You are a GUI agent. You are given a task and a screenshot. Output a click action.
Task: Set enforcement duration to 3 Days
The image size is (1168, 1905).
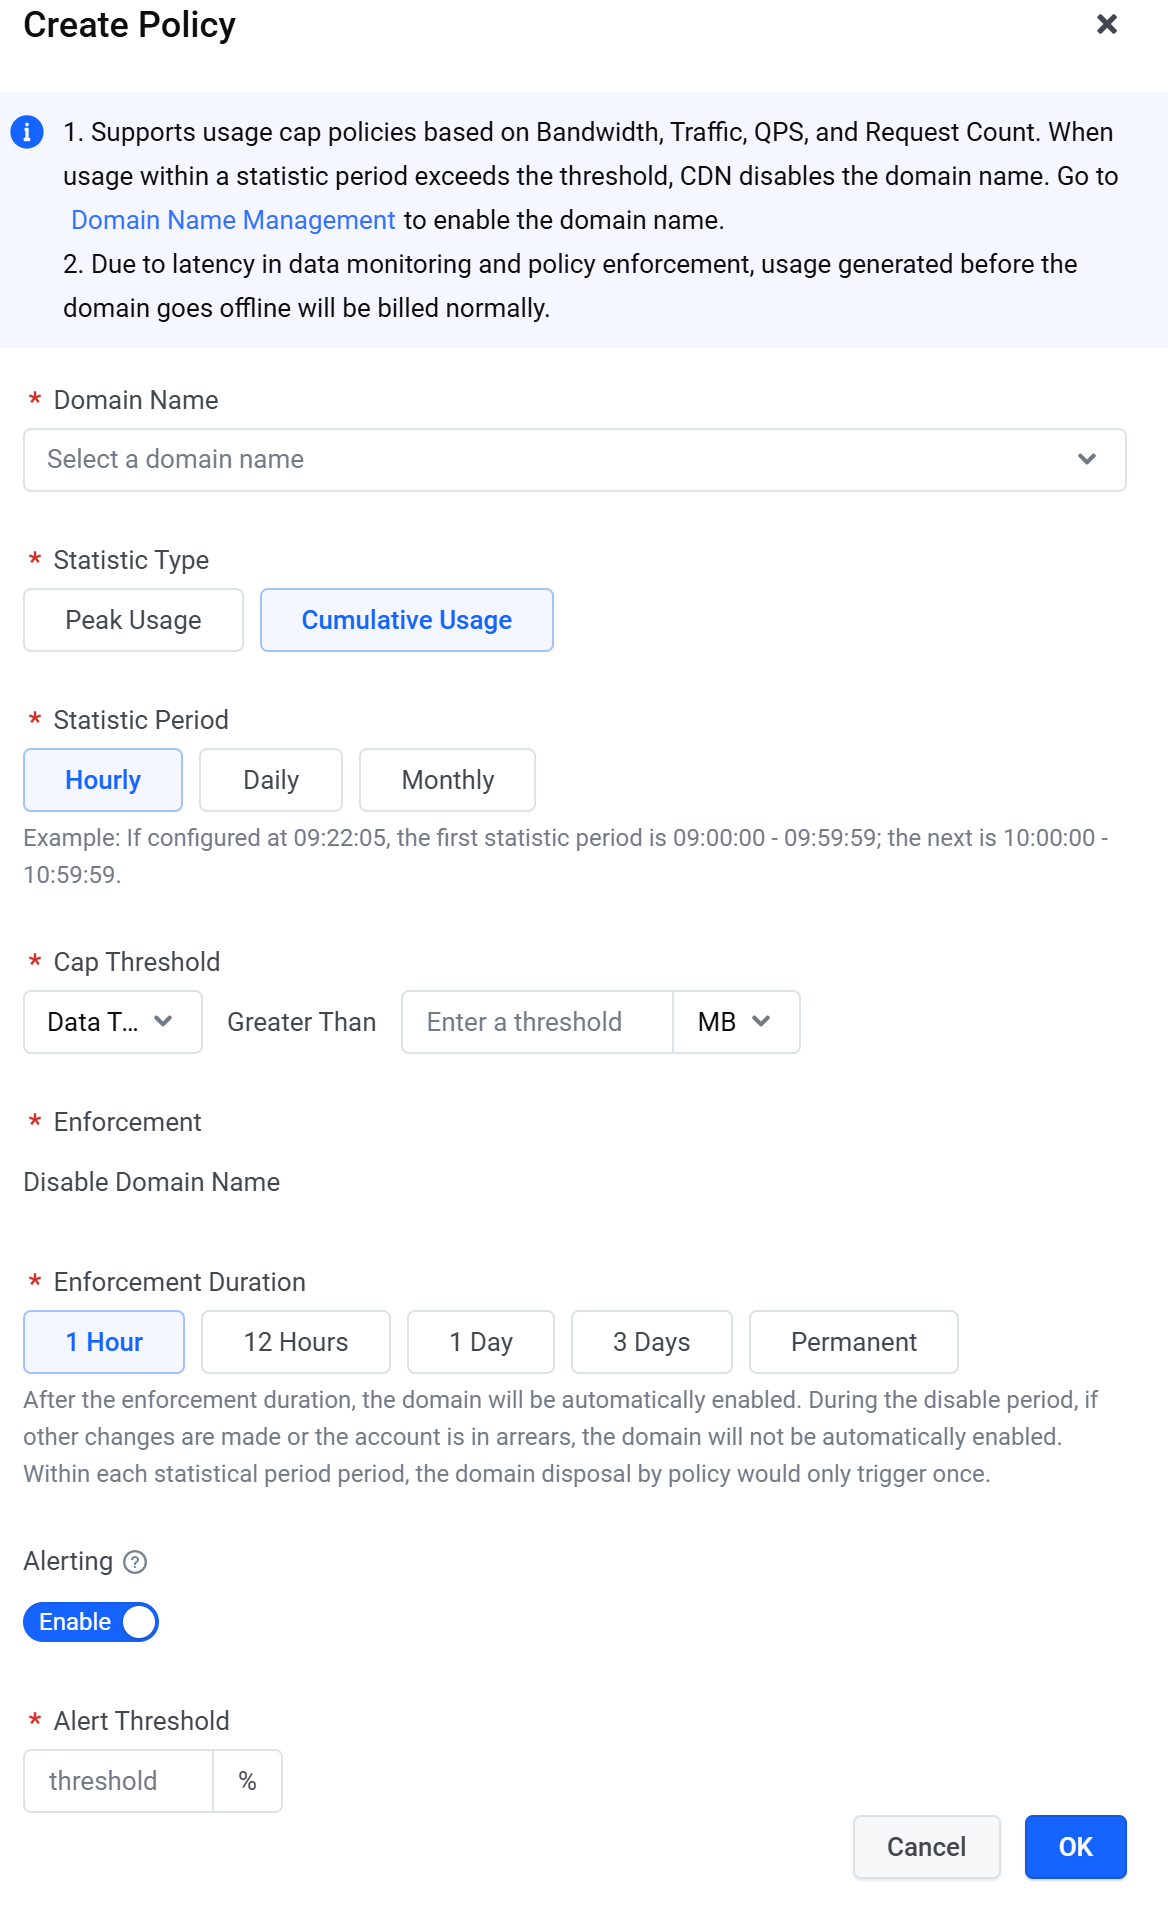point(651,1342)
